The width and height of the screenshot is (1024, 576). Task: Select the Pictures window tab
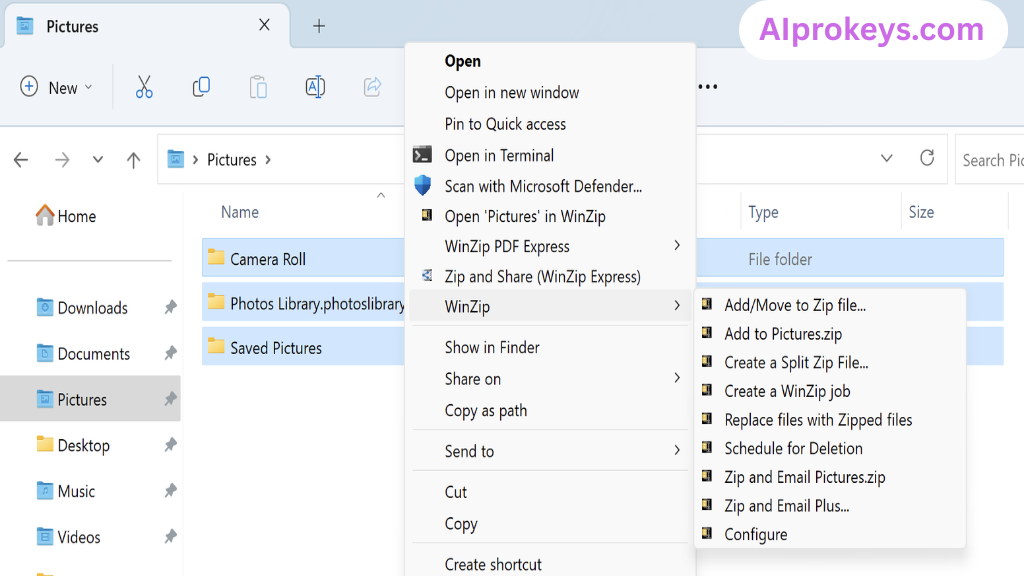point(147,26)
